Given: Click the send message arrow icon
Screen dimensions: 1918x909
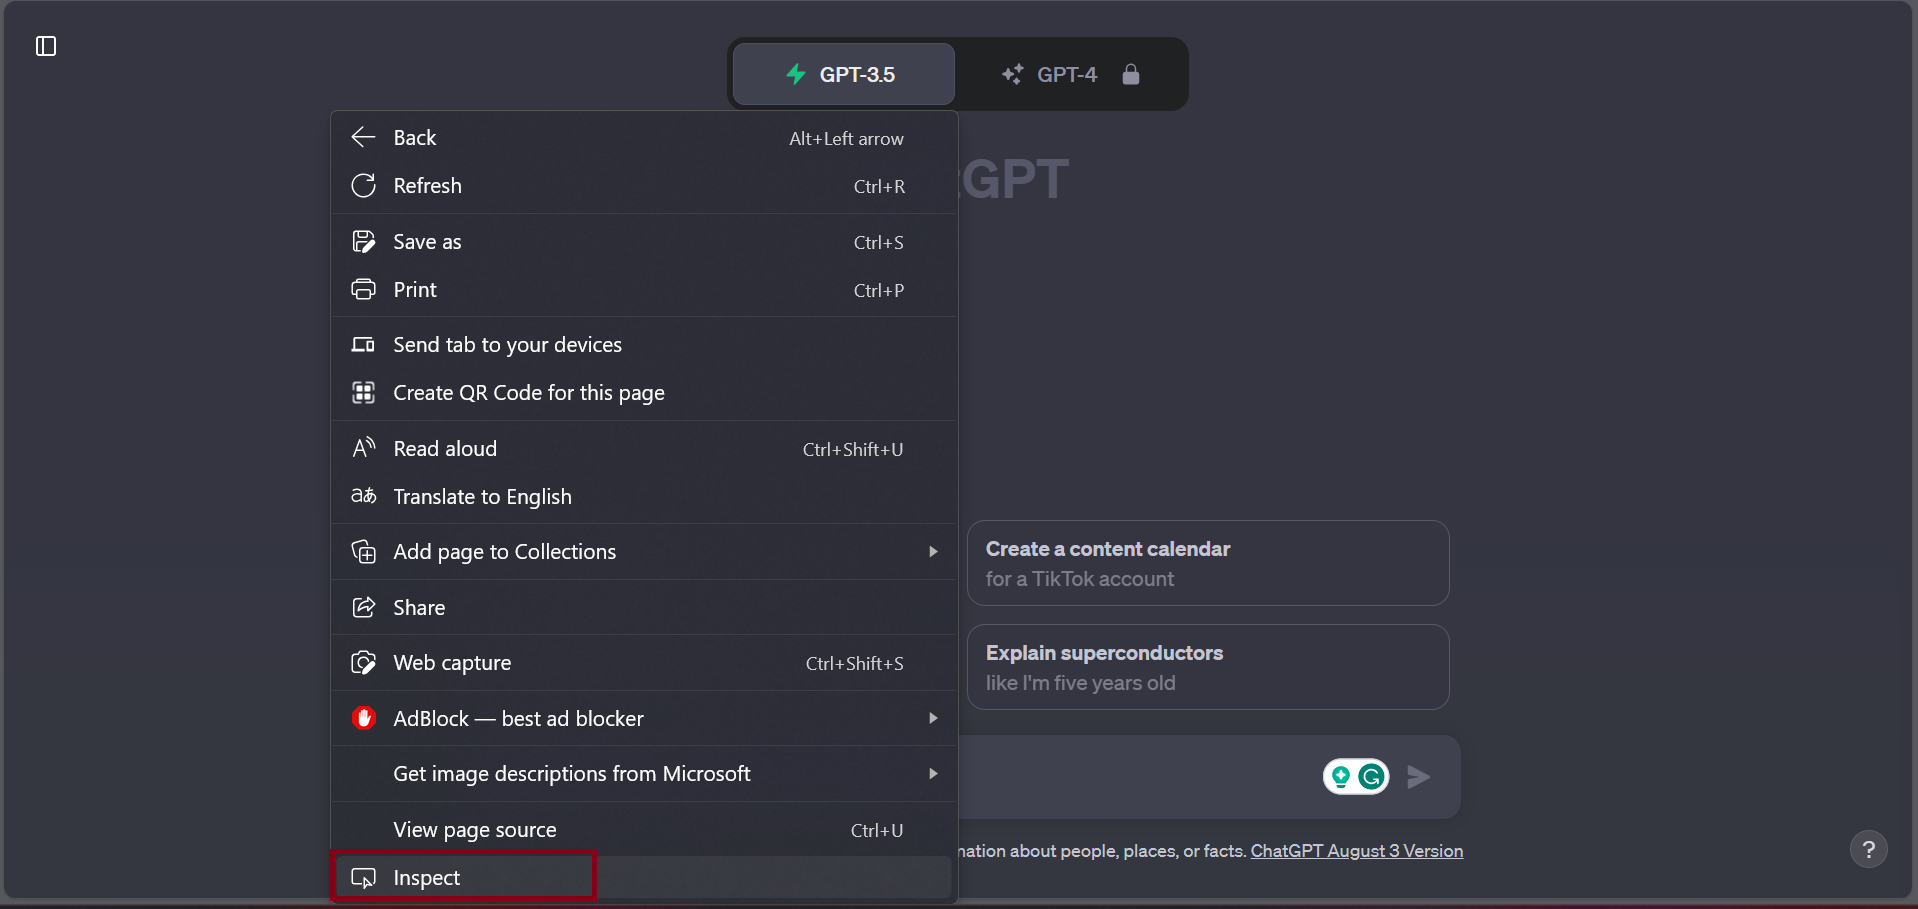Looking at the screenshot, I should point(1418,777).
